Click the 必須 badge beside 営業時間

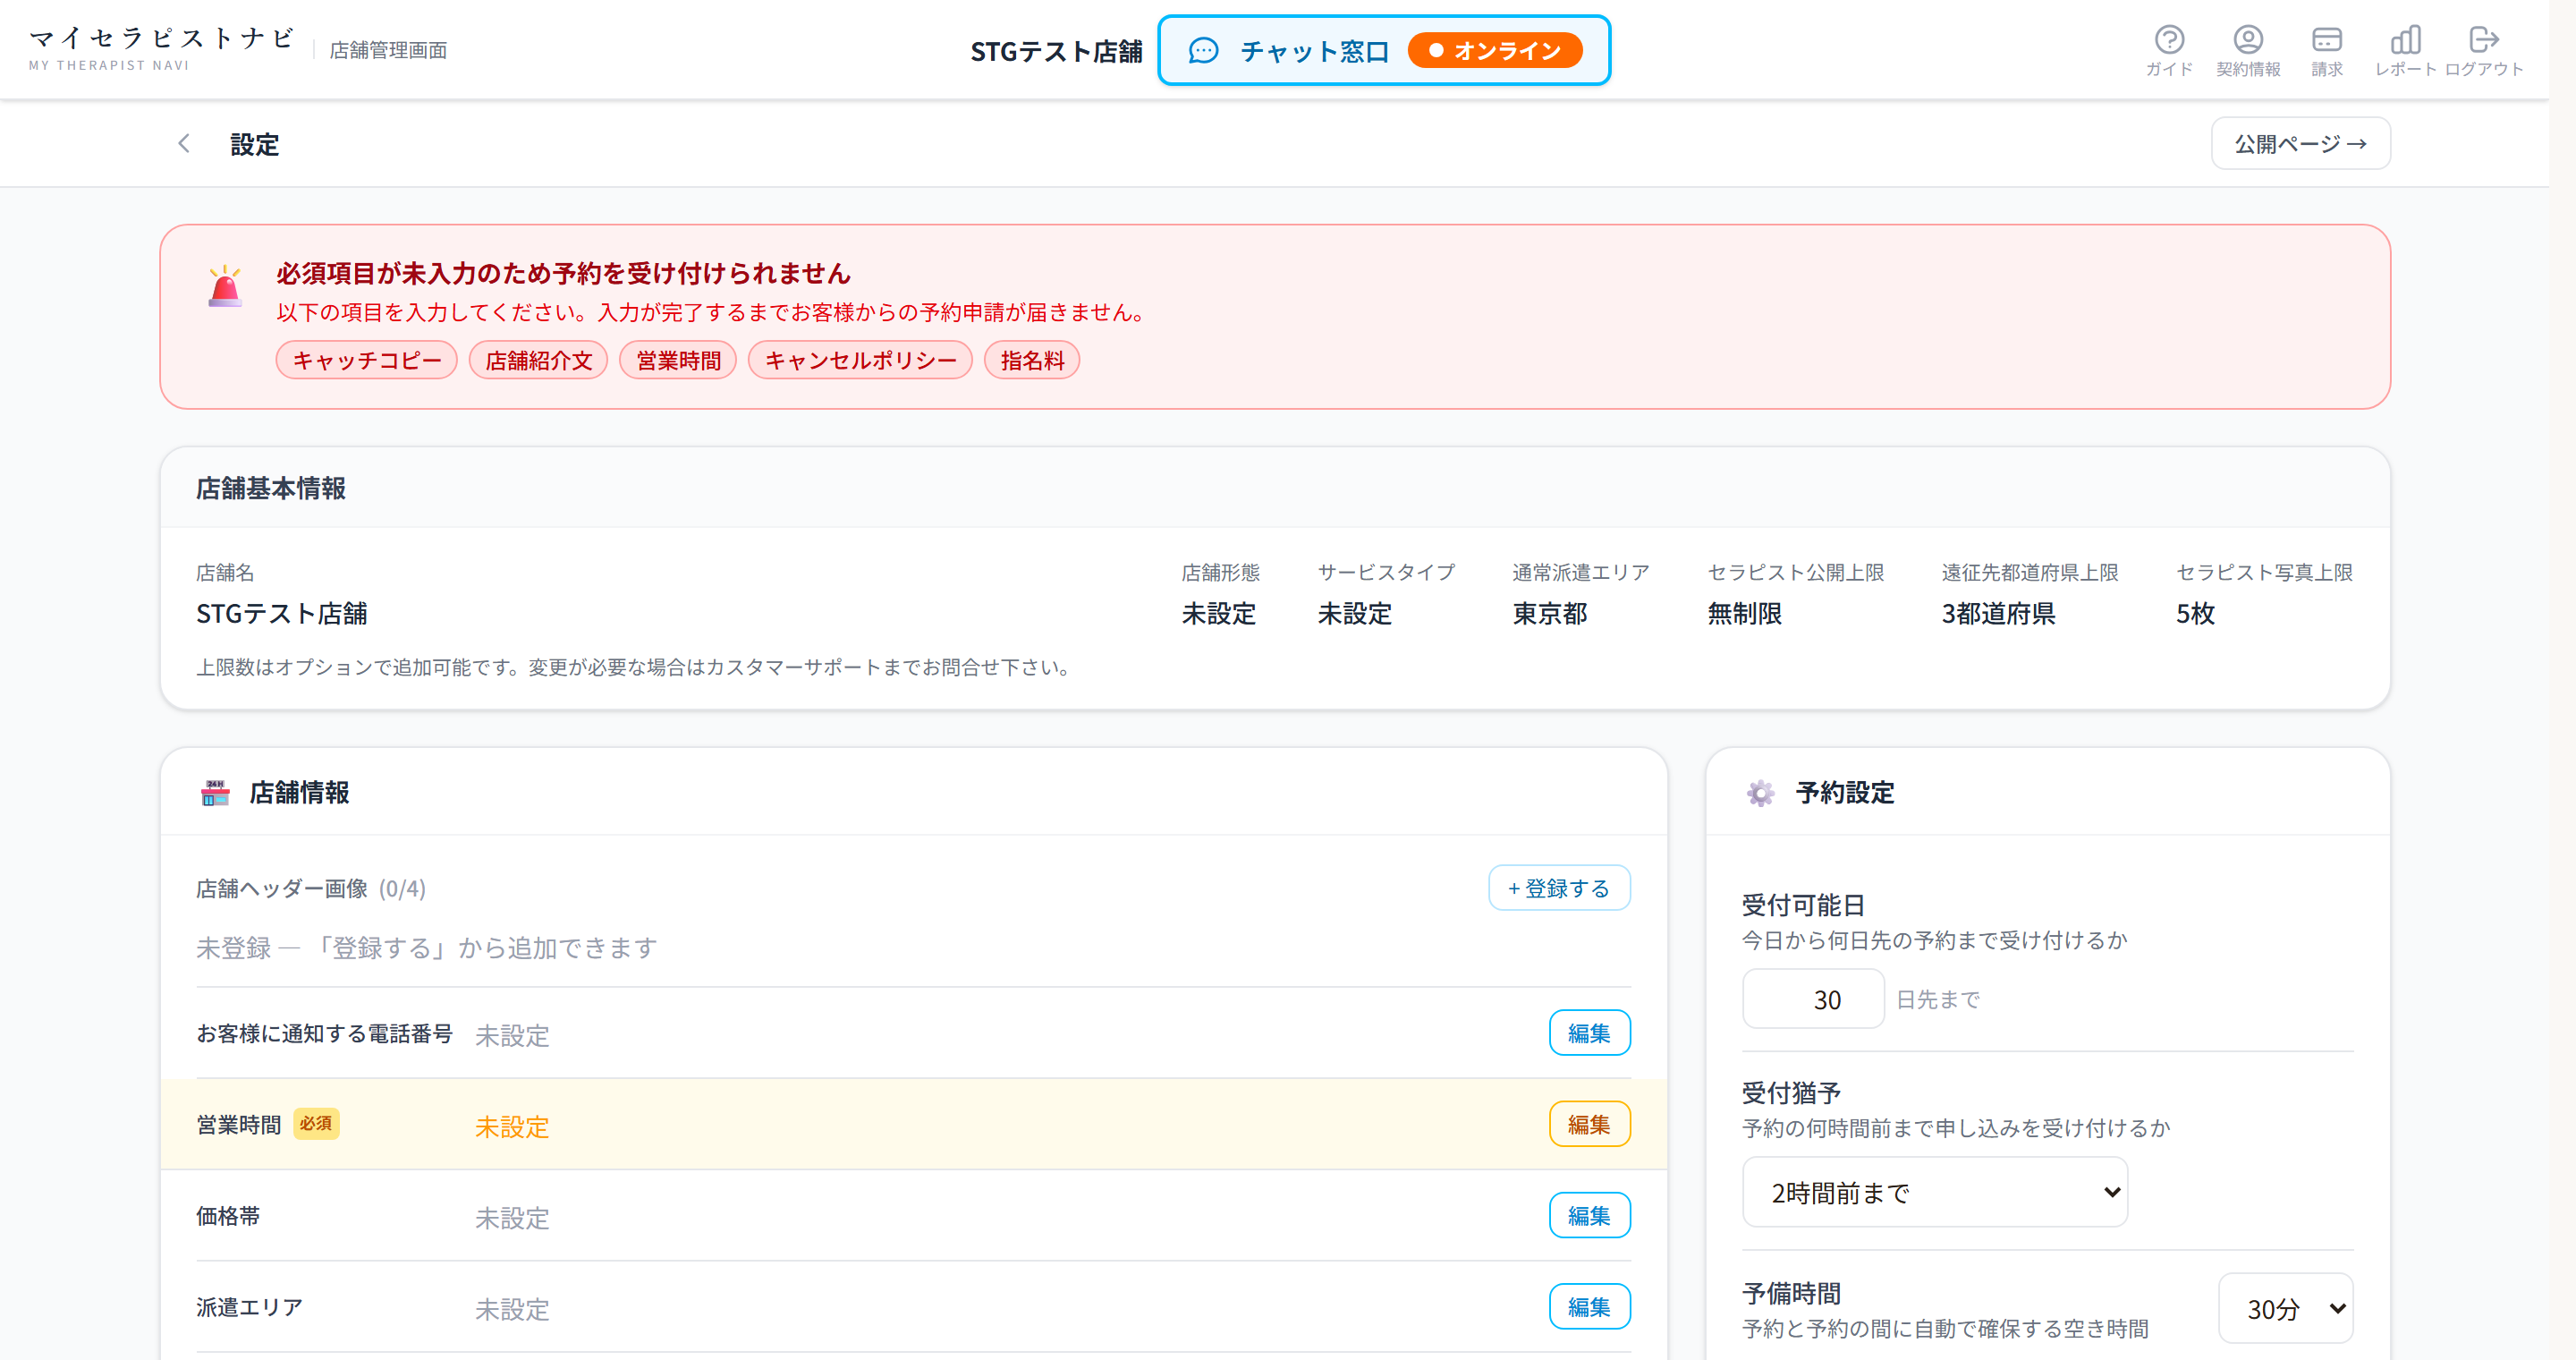pyautogui.click(x=316, y=1124)
